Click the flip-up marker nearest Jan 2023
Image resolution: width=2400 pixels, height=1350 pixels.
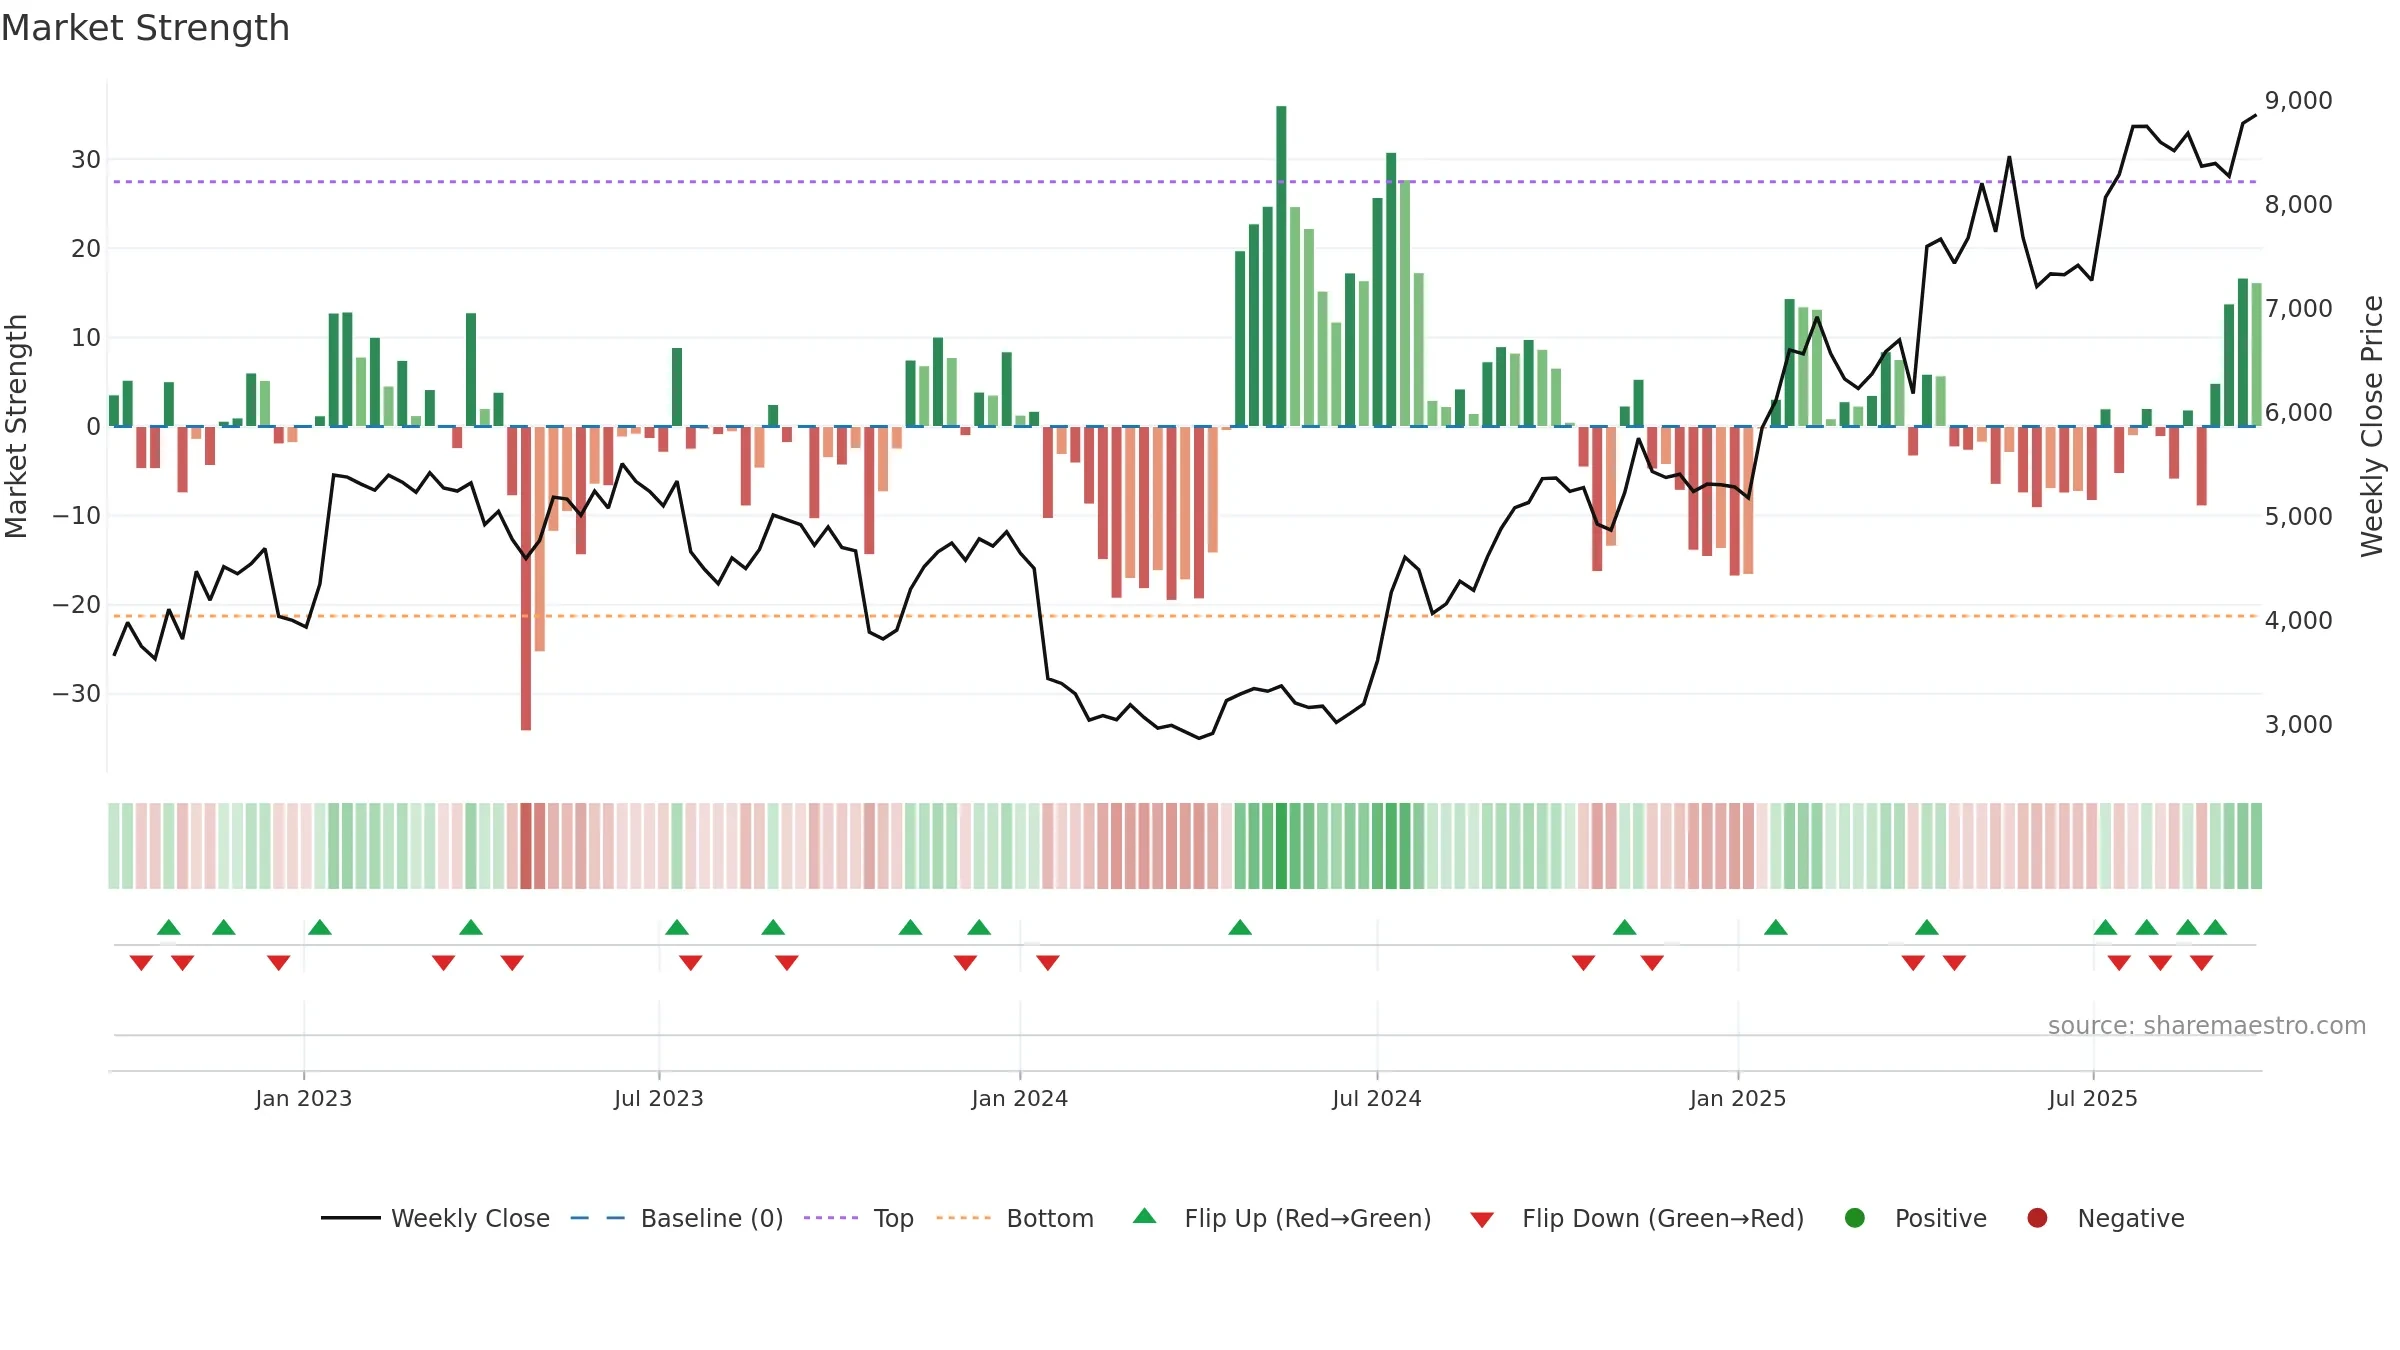[320, 927]
